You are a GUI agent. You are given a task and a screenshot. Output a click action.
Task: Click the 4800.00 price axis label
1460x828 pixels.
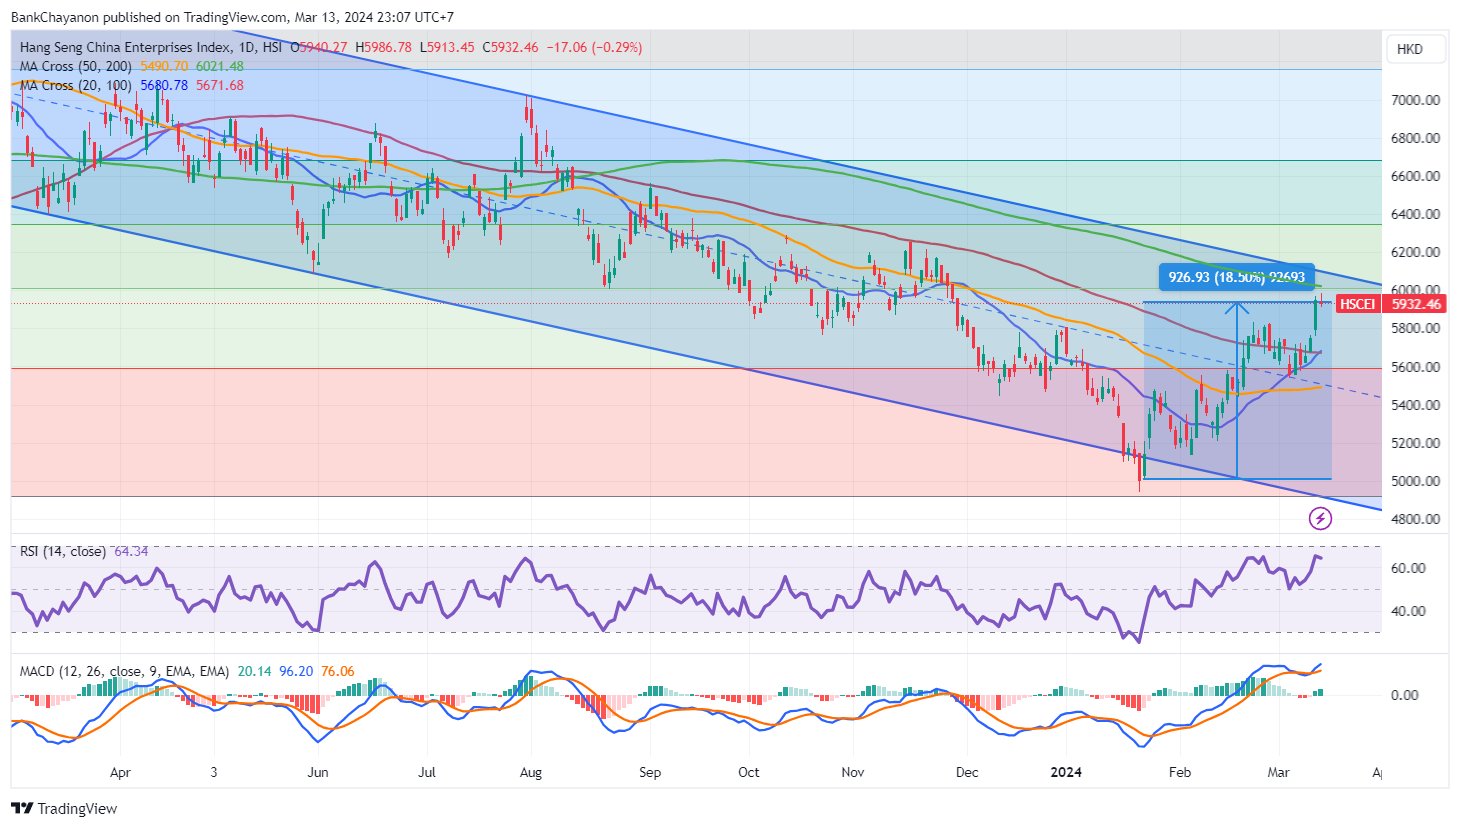[1415, 519]
